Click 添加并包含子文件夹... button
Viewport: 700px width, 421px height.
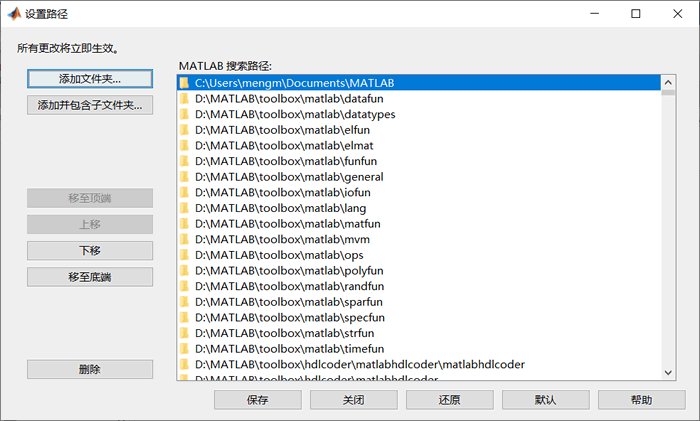tap(90, 105)
